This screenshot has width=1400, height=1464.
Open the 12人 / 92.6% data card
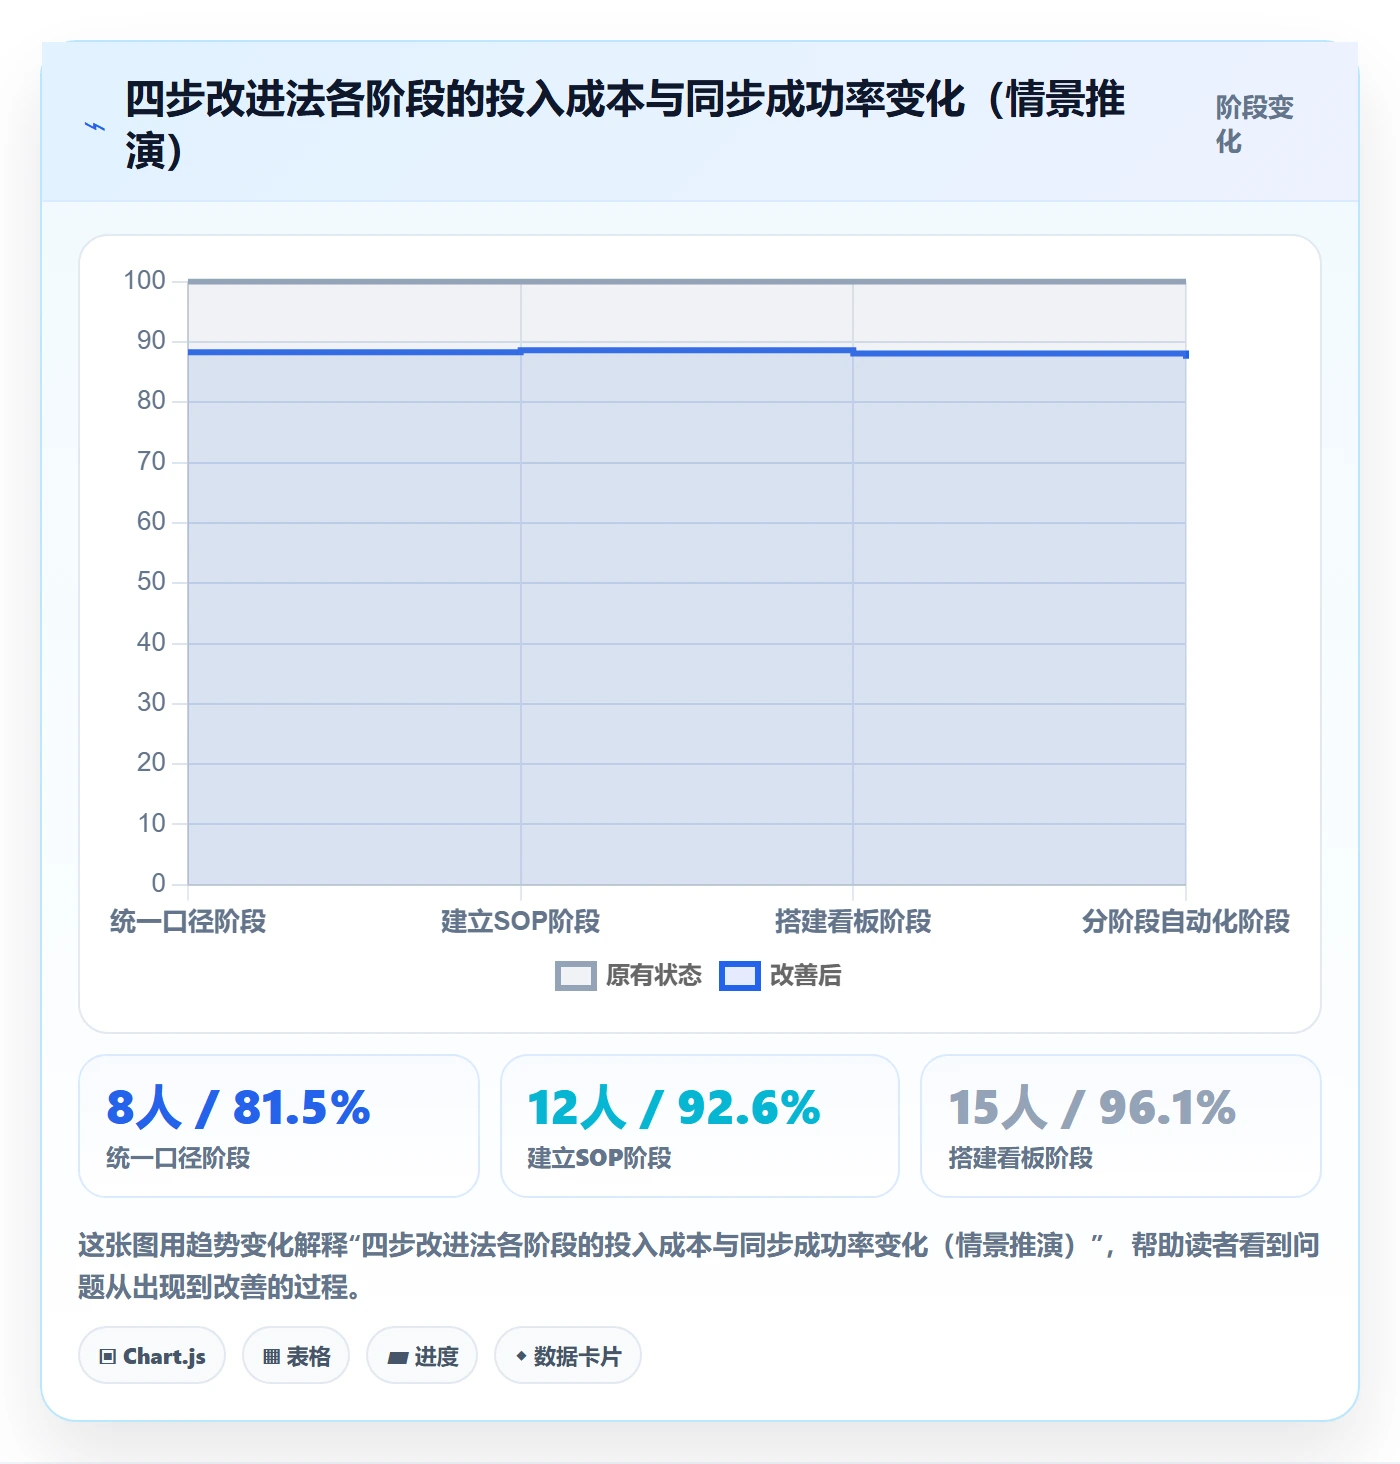(x=700, y=1126)
